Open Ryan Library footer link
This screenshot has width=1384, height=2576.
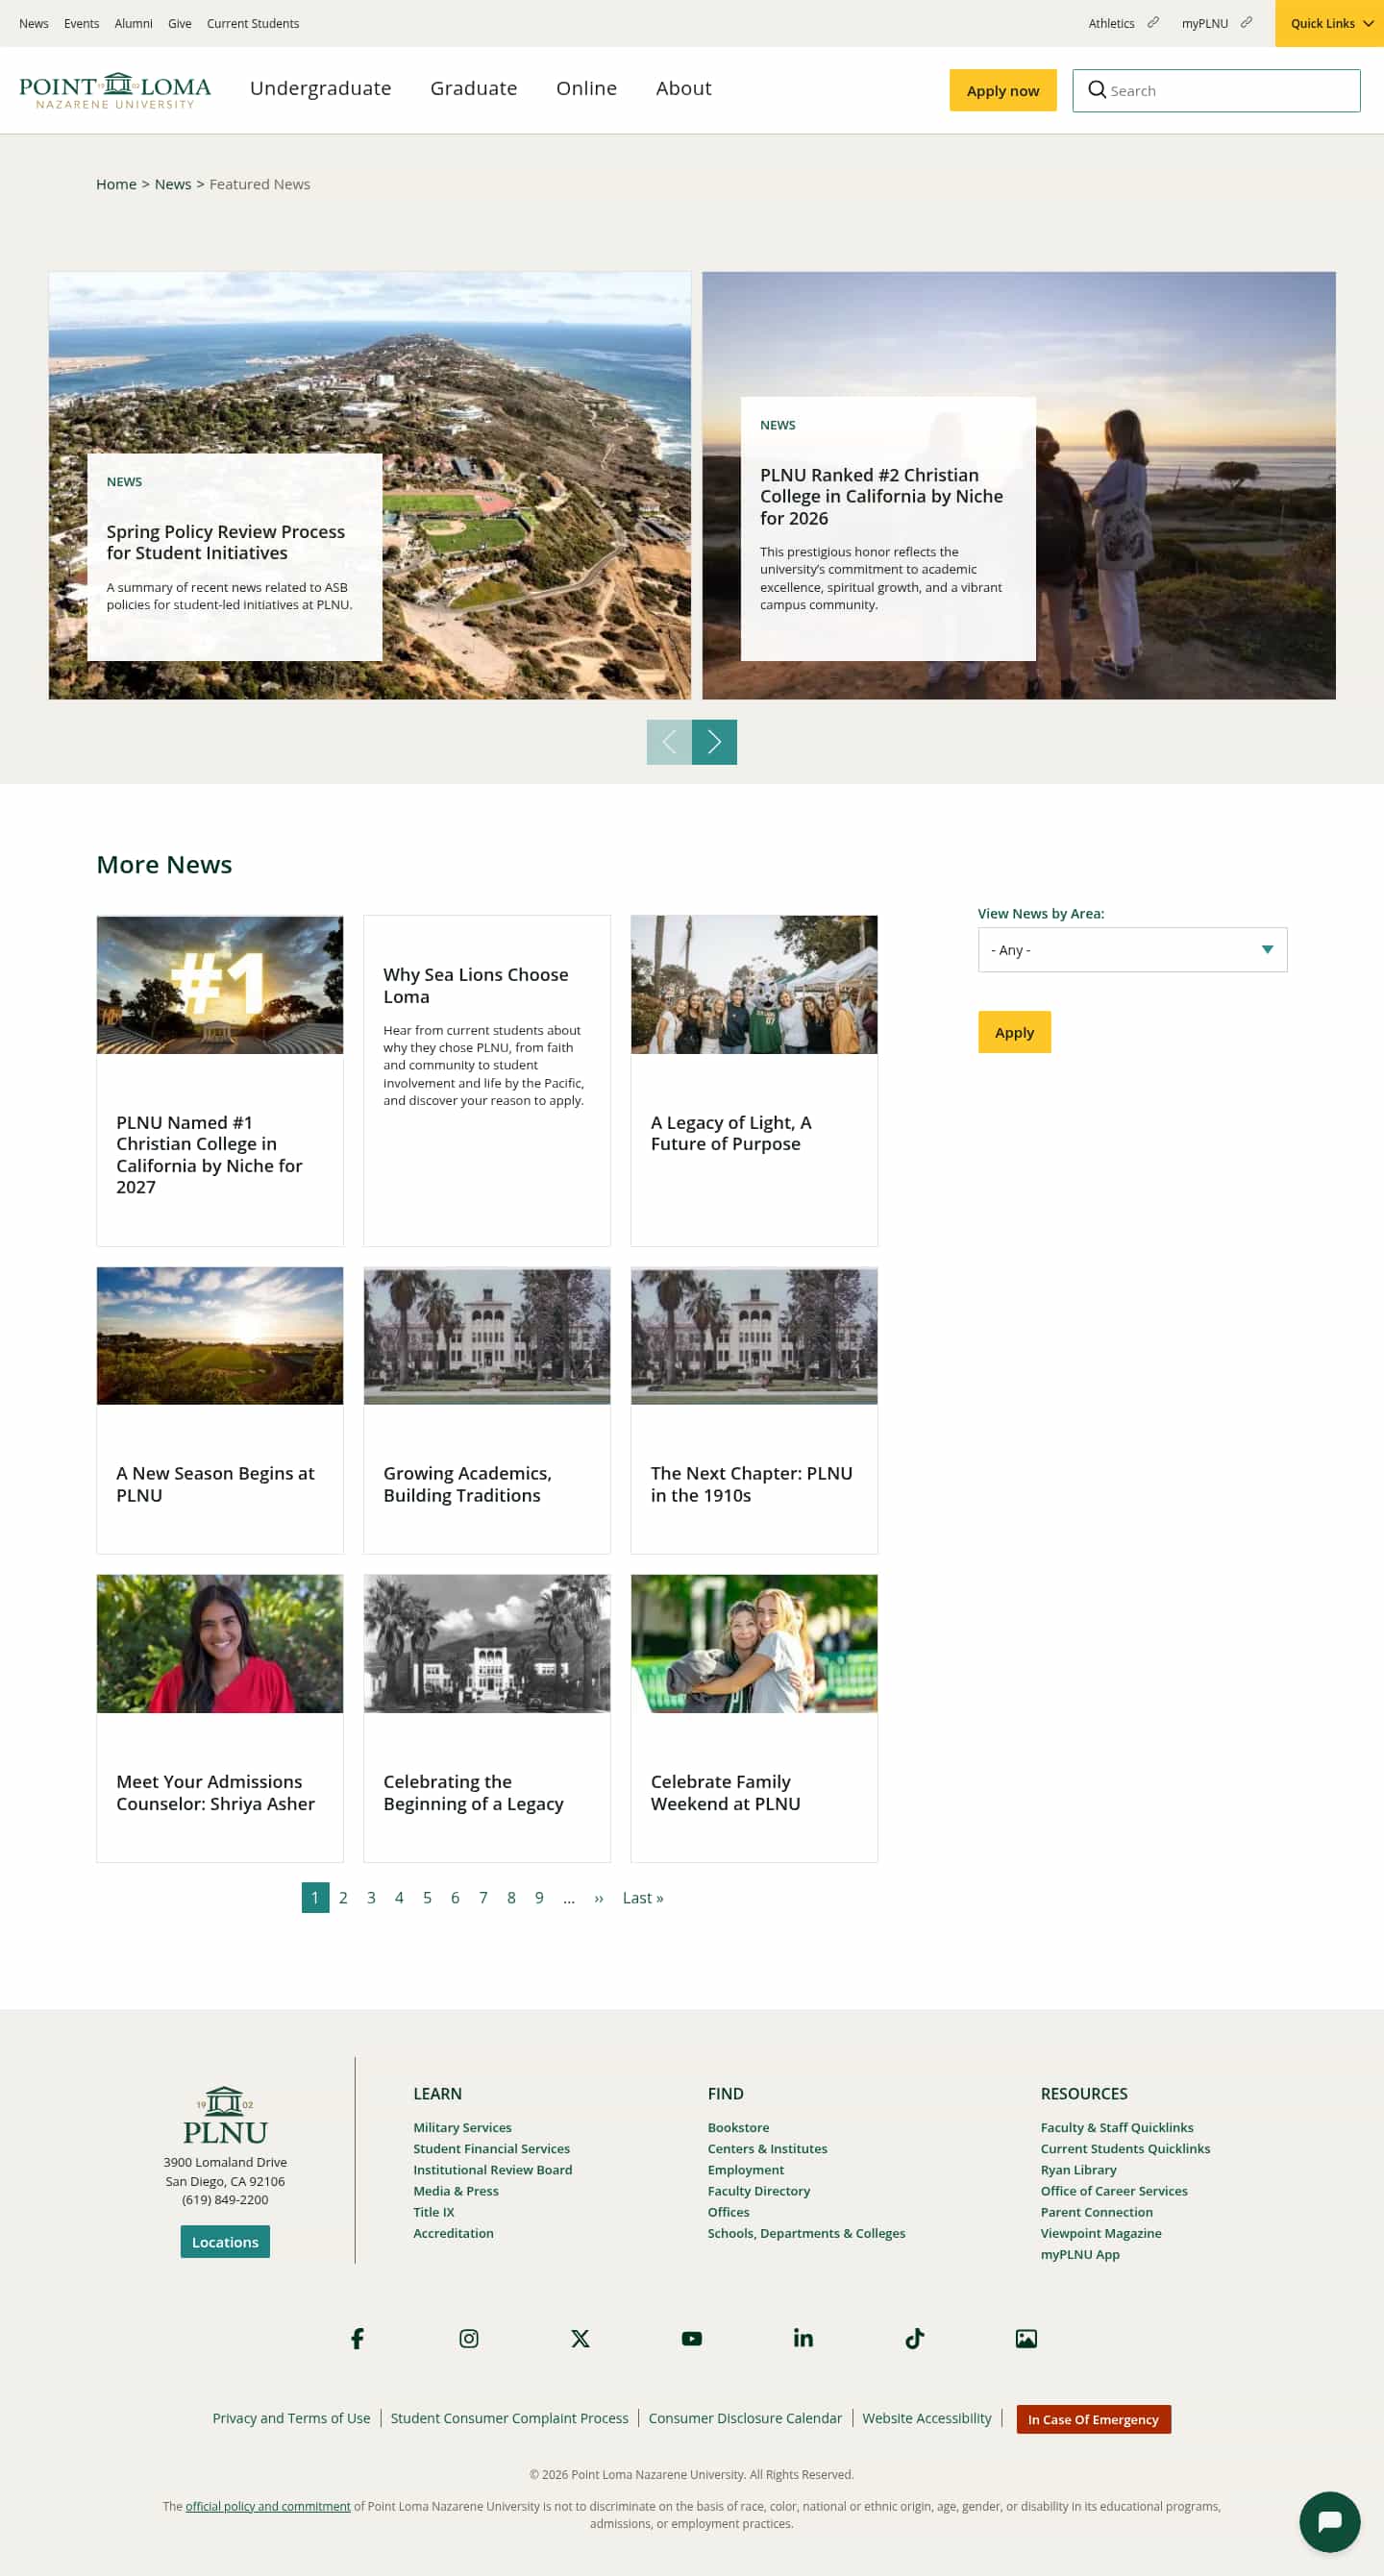[x=1078, y=2169]
